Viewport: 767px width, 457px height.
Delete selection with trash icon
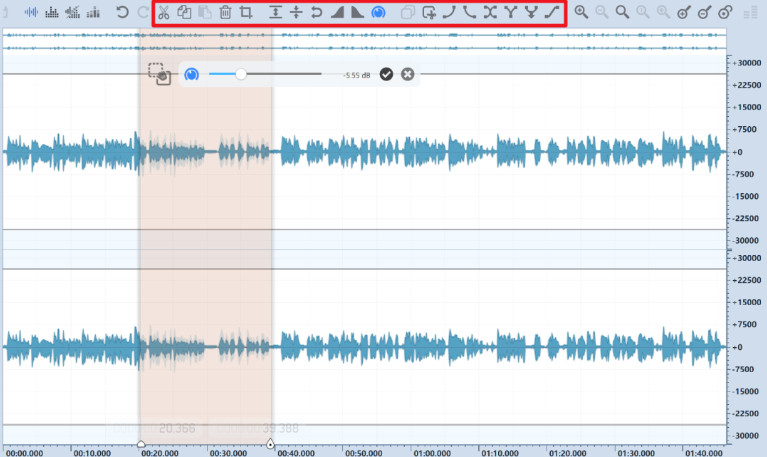click(225, 12)
